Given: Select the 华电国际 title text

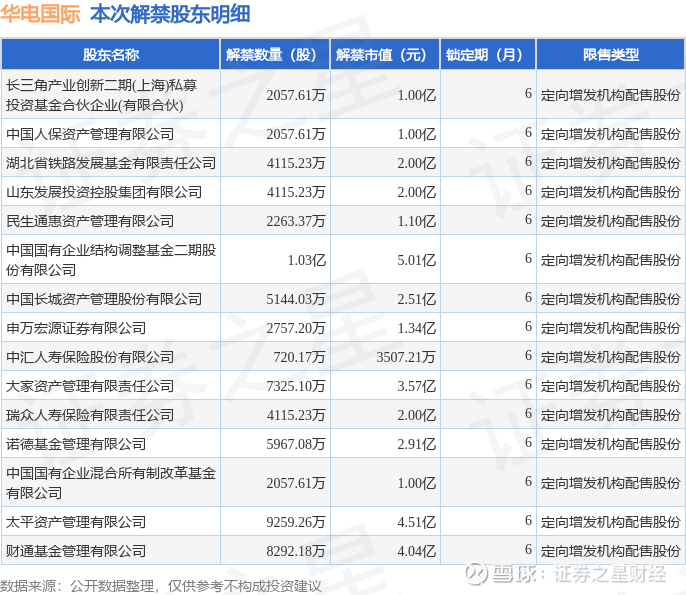Looking at the screenshot, I should click(40, 14).
